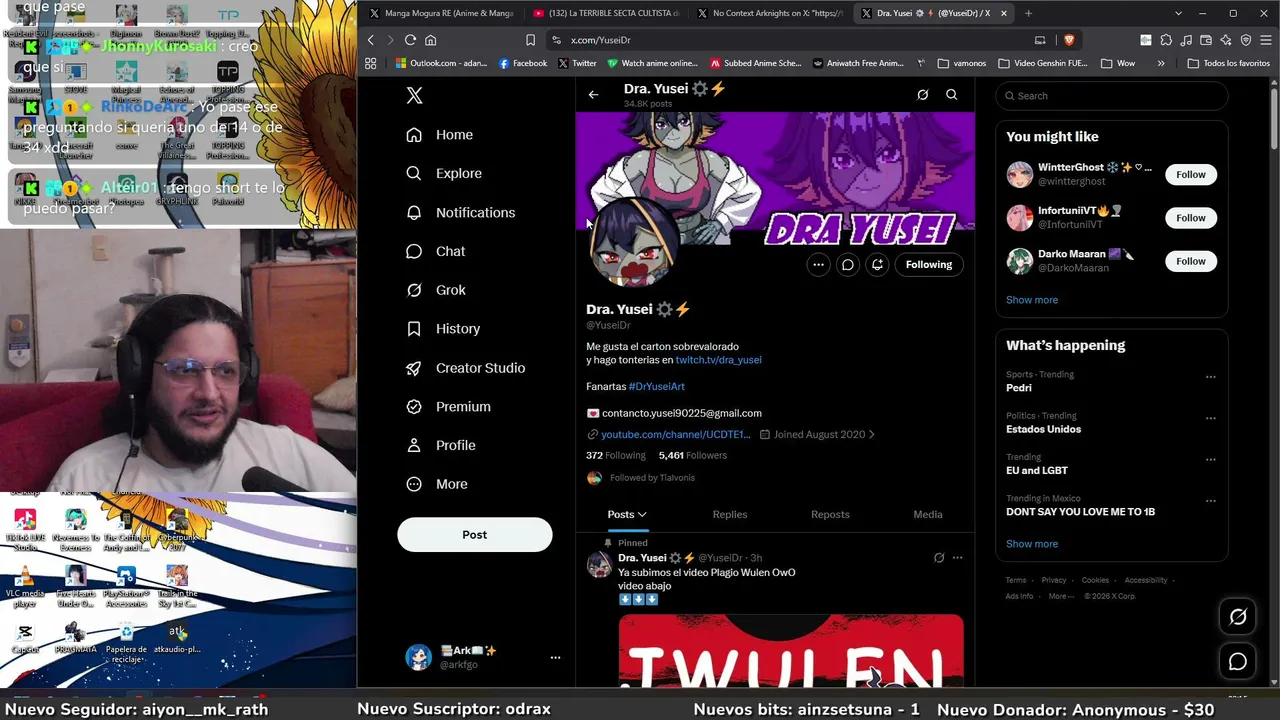Viewport: 1280px width, 720px height.
Task: Show the browser tab list chevron
Action: coord(1178,13)
